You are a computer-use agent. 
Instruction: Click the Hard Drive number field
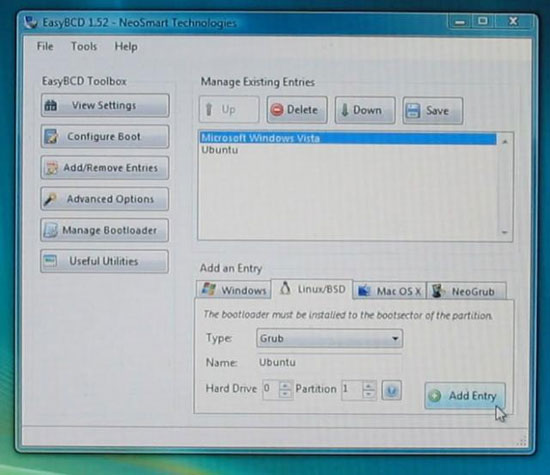point(271,389)
